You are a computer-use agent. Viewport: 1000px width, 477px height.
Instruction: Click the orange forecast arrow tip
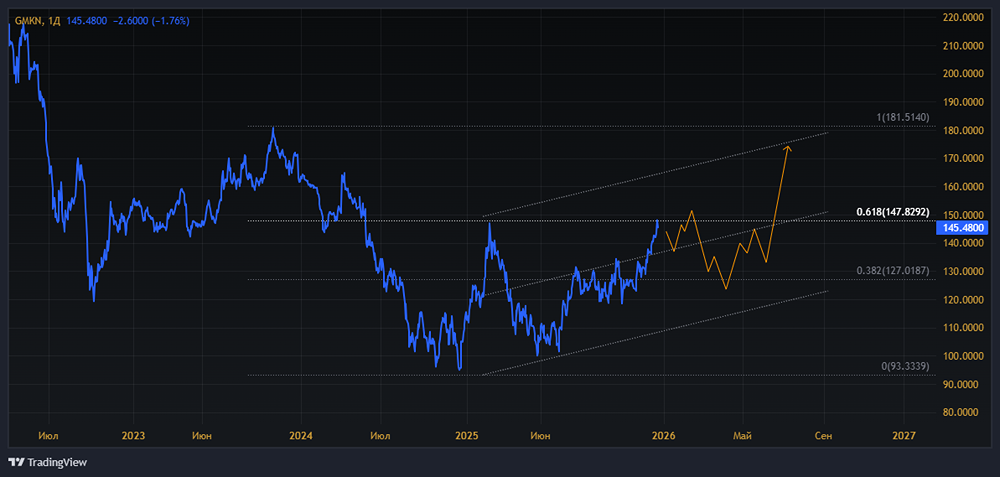point(788,148)
